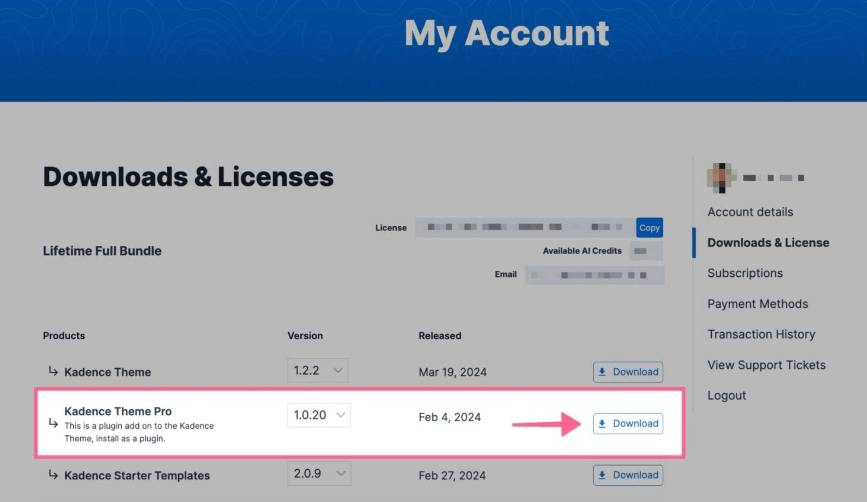Click the arrow icon beside Kadence Starter Templates

click(x=52, y=476)
